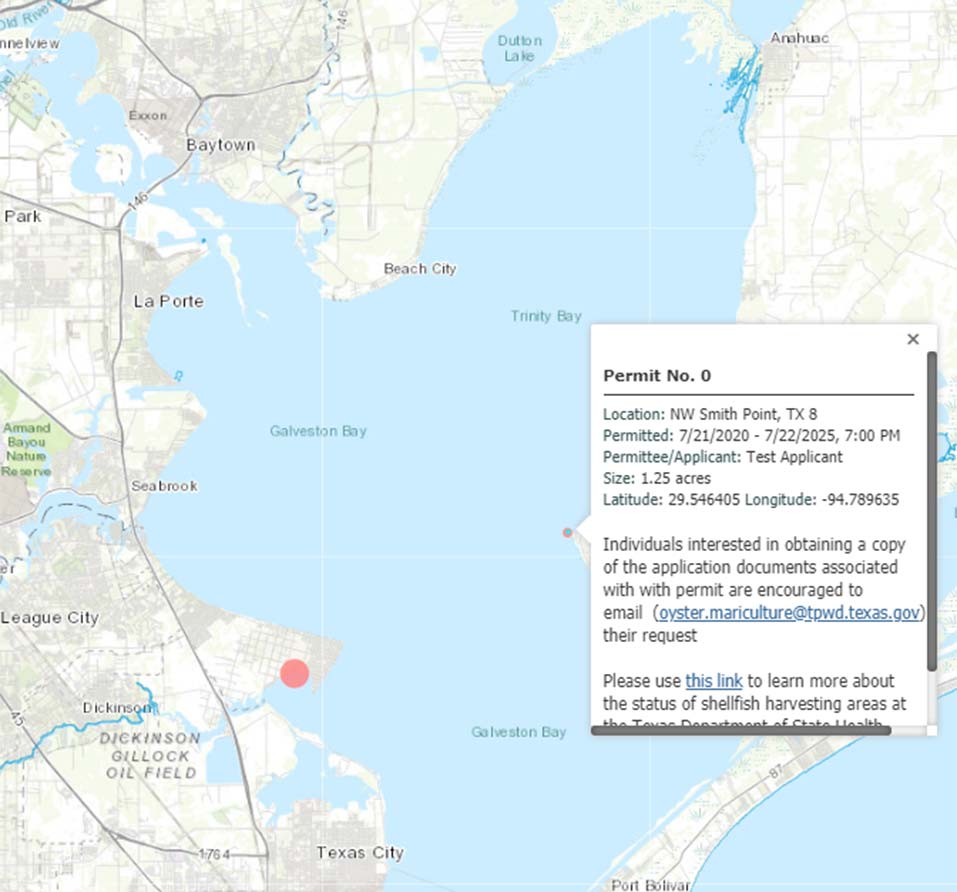Click the Texas City label on the map
The height and width of the screenshot is (892, 957).
click(x=359, y=853)
